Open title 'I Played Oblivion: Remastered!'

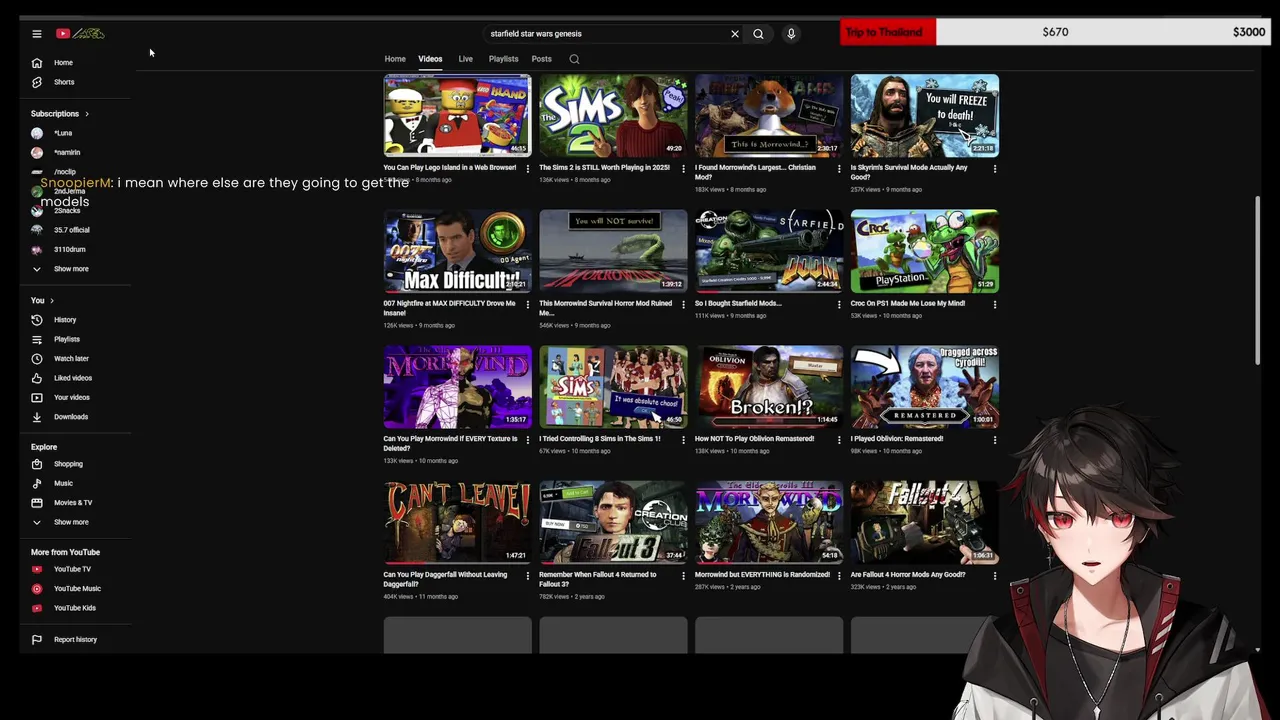897,439
